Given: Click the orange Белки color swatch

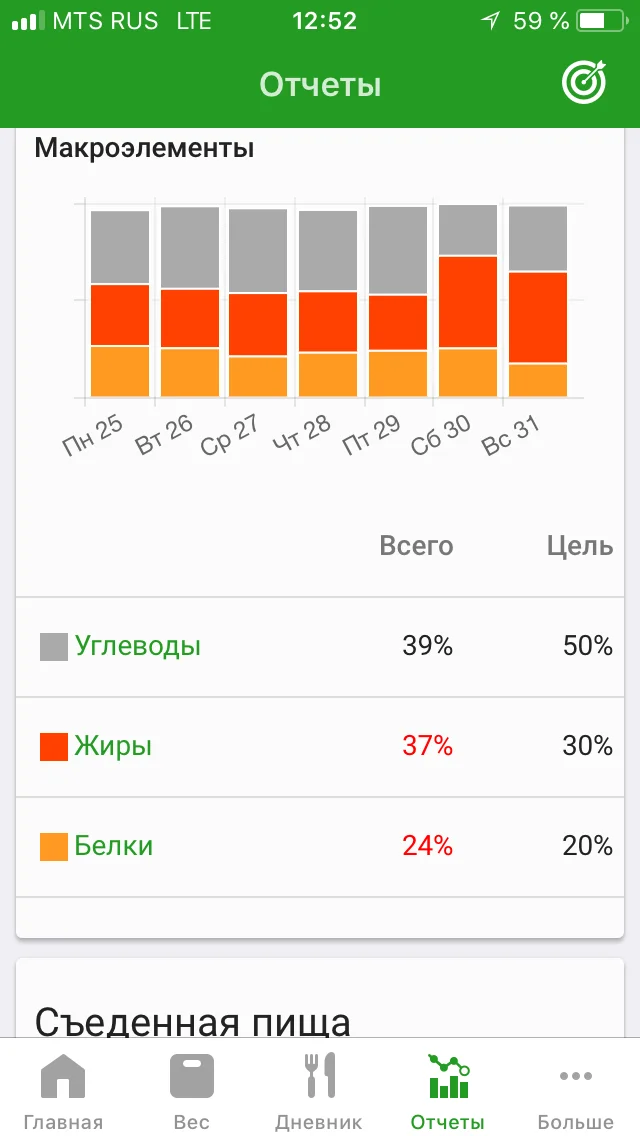Looking at the screenshot, I should pos(54,846).
